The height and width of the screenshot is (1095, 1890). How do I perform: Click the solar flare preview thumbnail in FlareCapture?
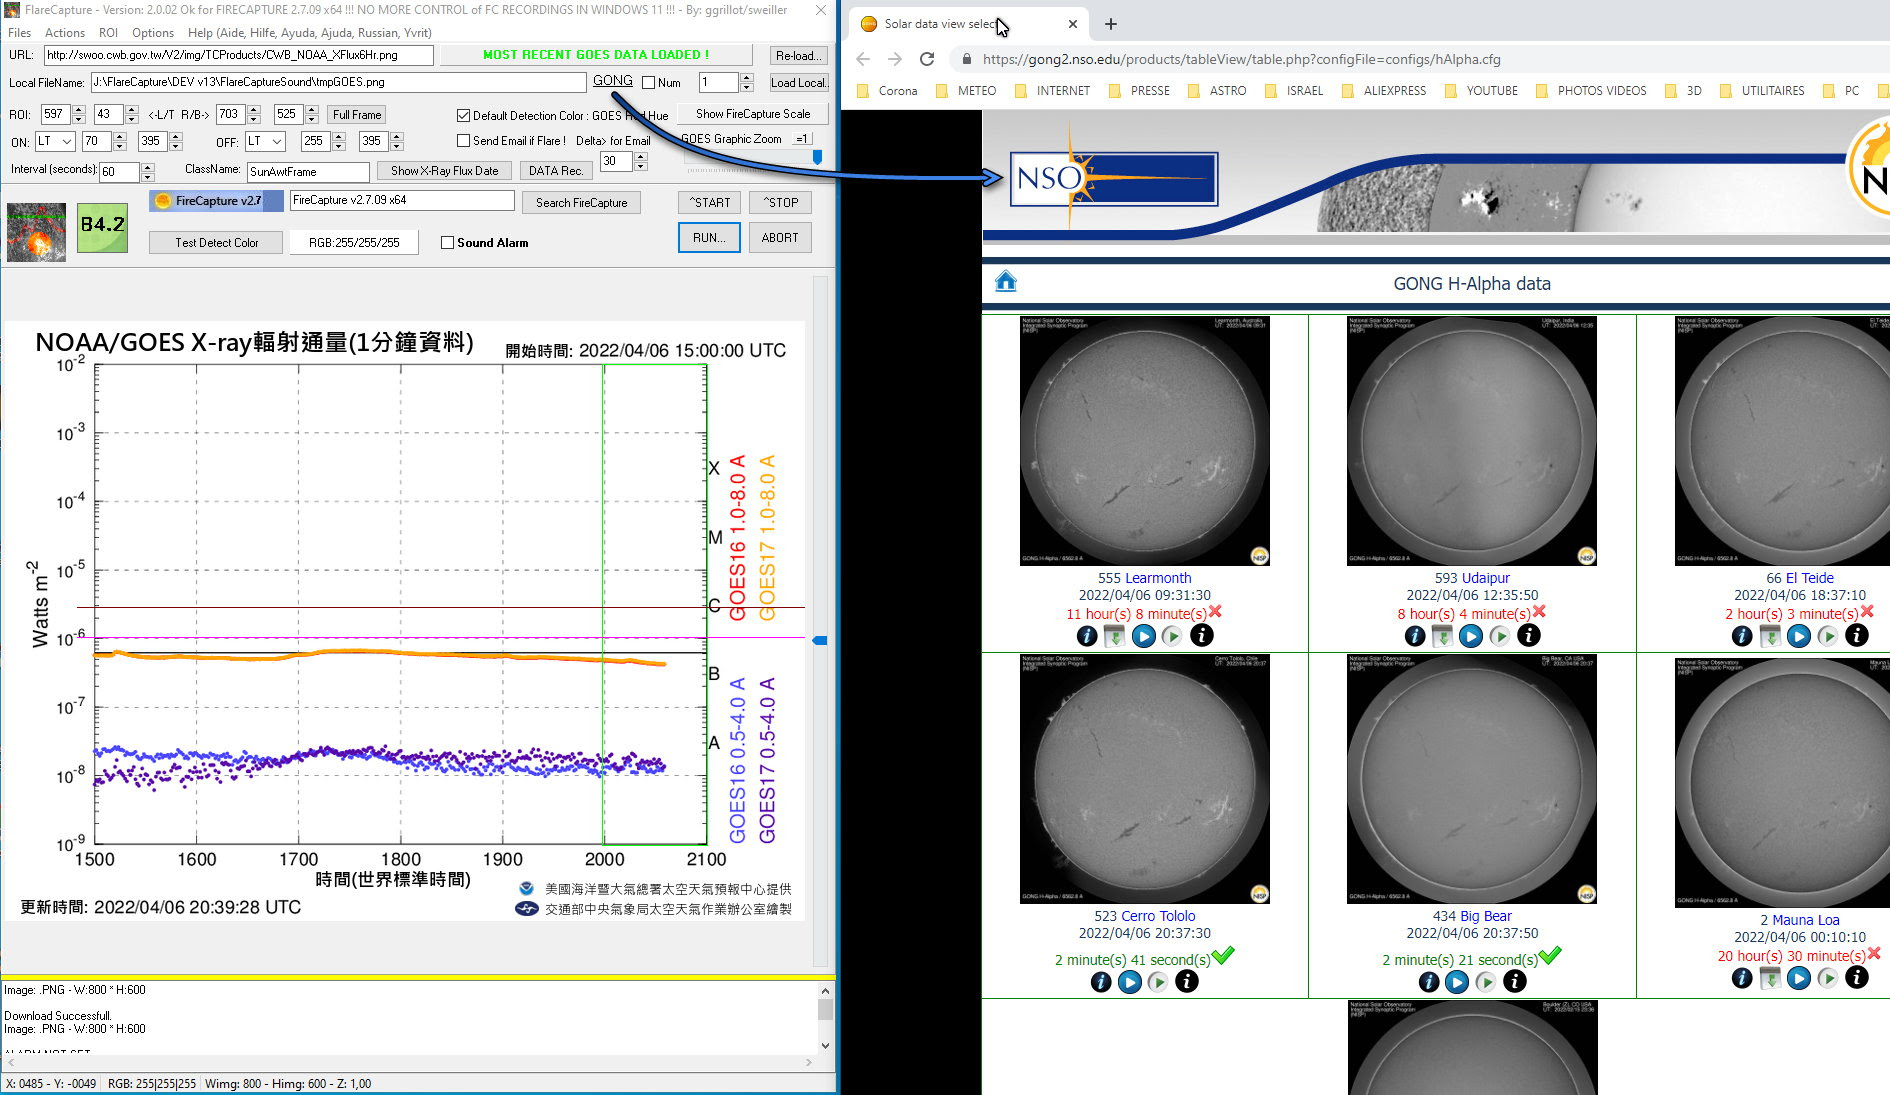(37, 232)
